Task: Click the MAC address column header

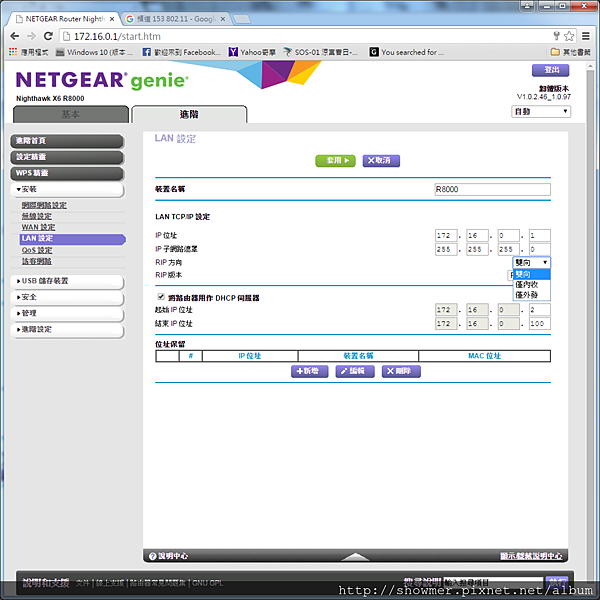Action: [484, 356]
